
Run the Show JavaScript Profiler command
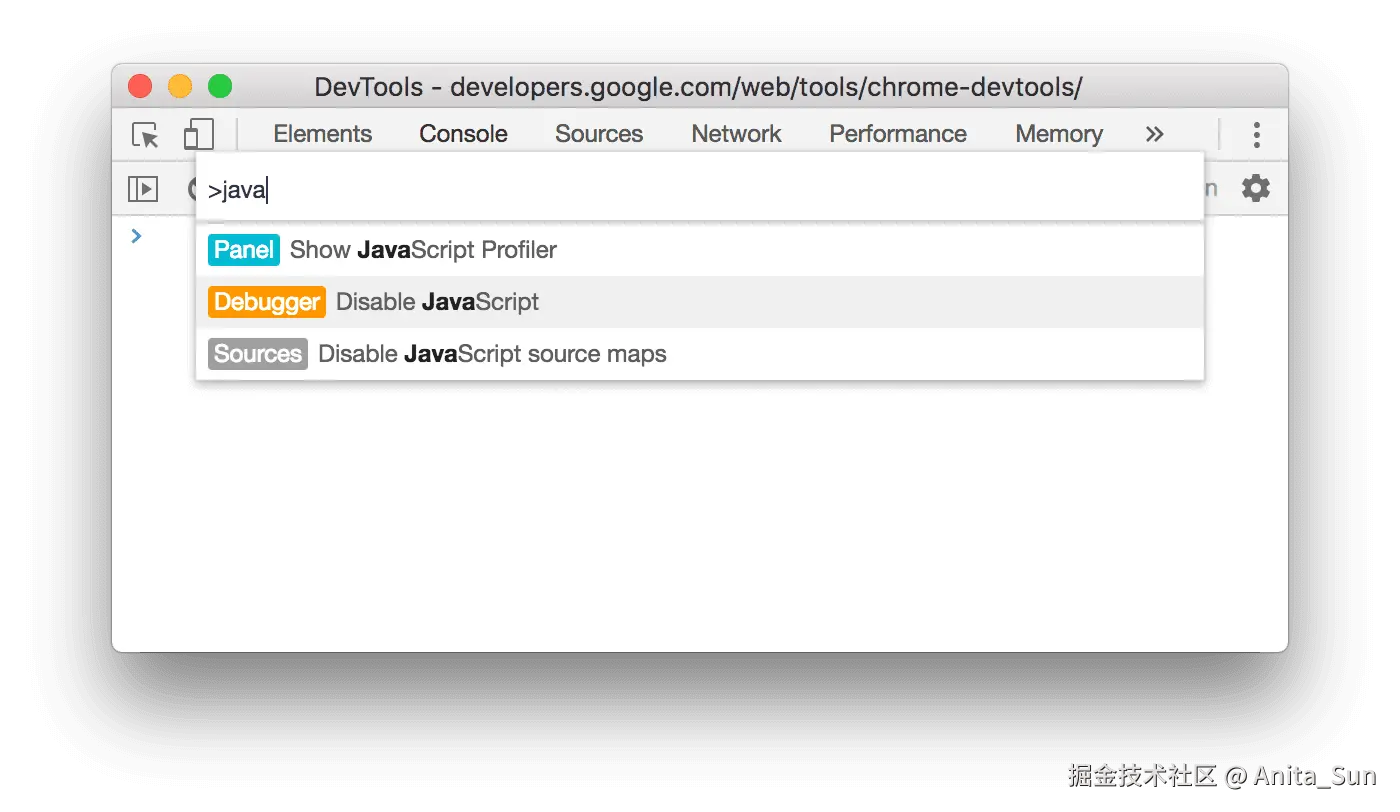tap(422, 249)
